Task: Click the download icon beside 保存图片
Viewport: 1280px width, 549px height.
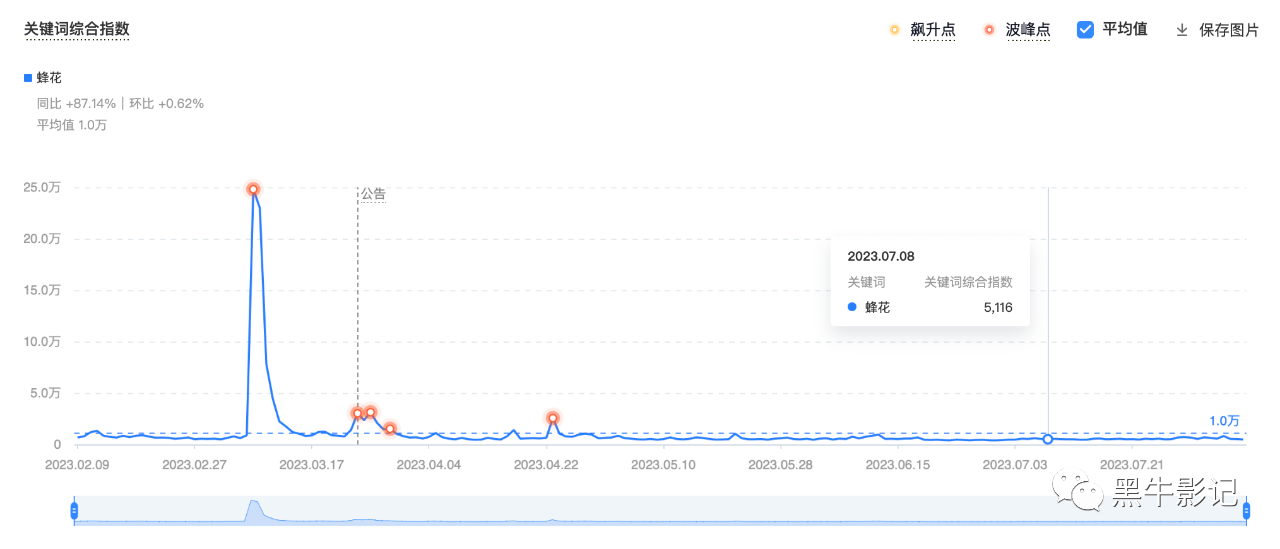Action: pos(1182,30)
